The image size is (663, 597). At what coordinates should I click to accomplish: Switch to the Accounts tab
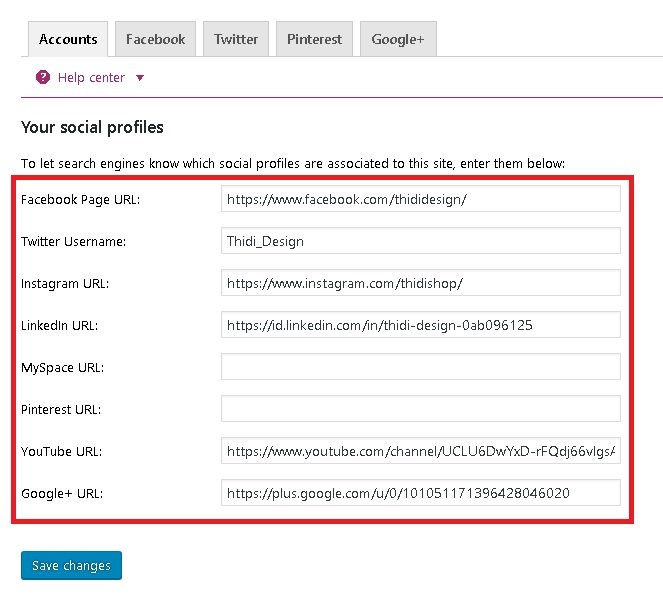pos(68,39)
